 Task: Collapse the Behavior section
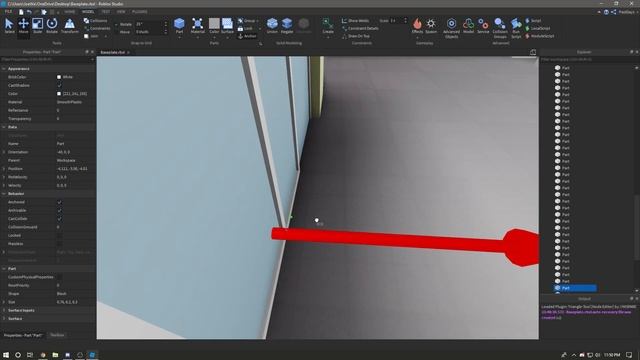click(x=4, y=193)
